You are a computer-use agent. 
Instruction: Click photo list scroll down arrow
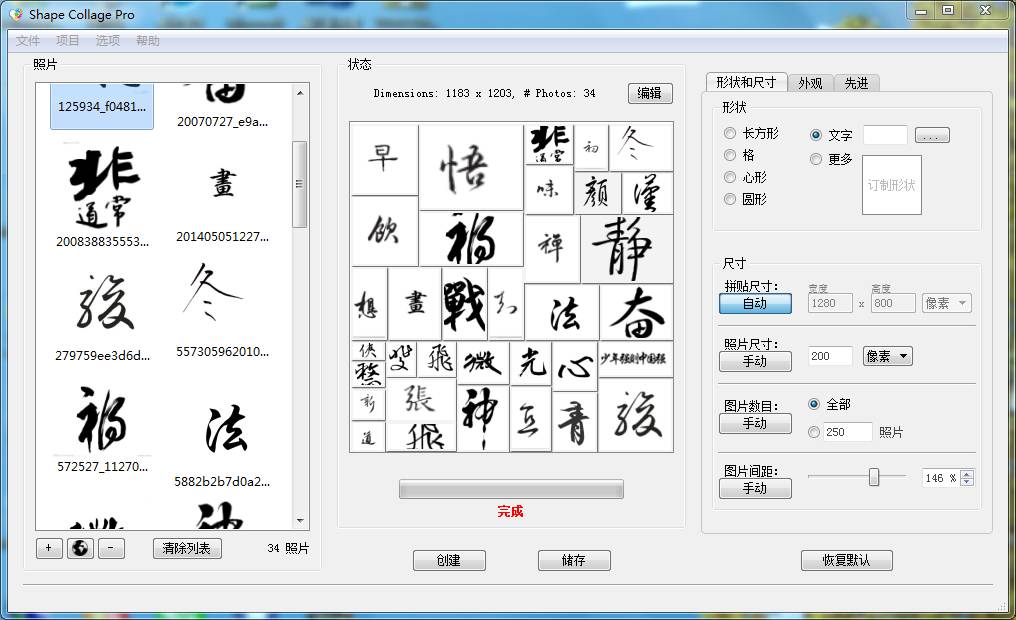[x=300, y=521]
